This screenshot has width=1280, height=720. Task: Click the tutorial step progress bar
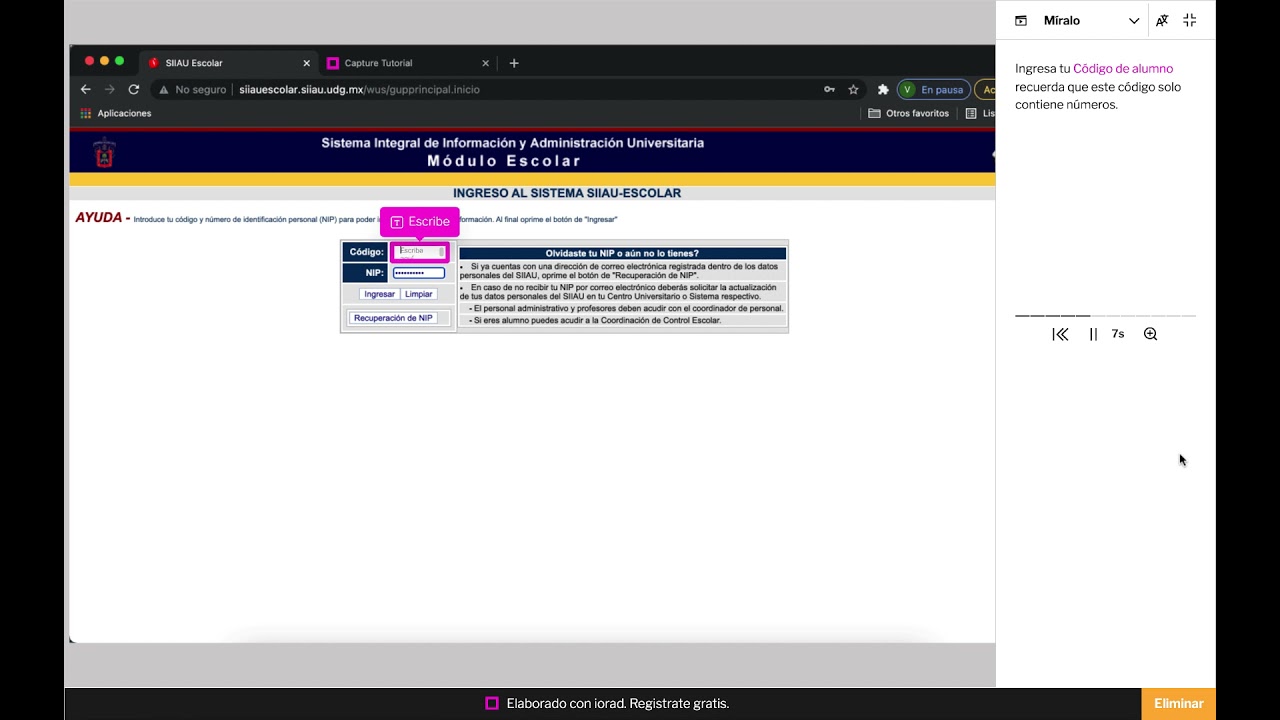point(1105,315)
